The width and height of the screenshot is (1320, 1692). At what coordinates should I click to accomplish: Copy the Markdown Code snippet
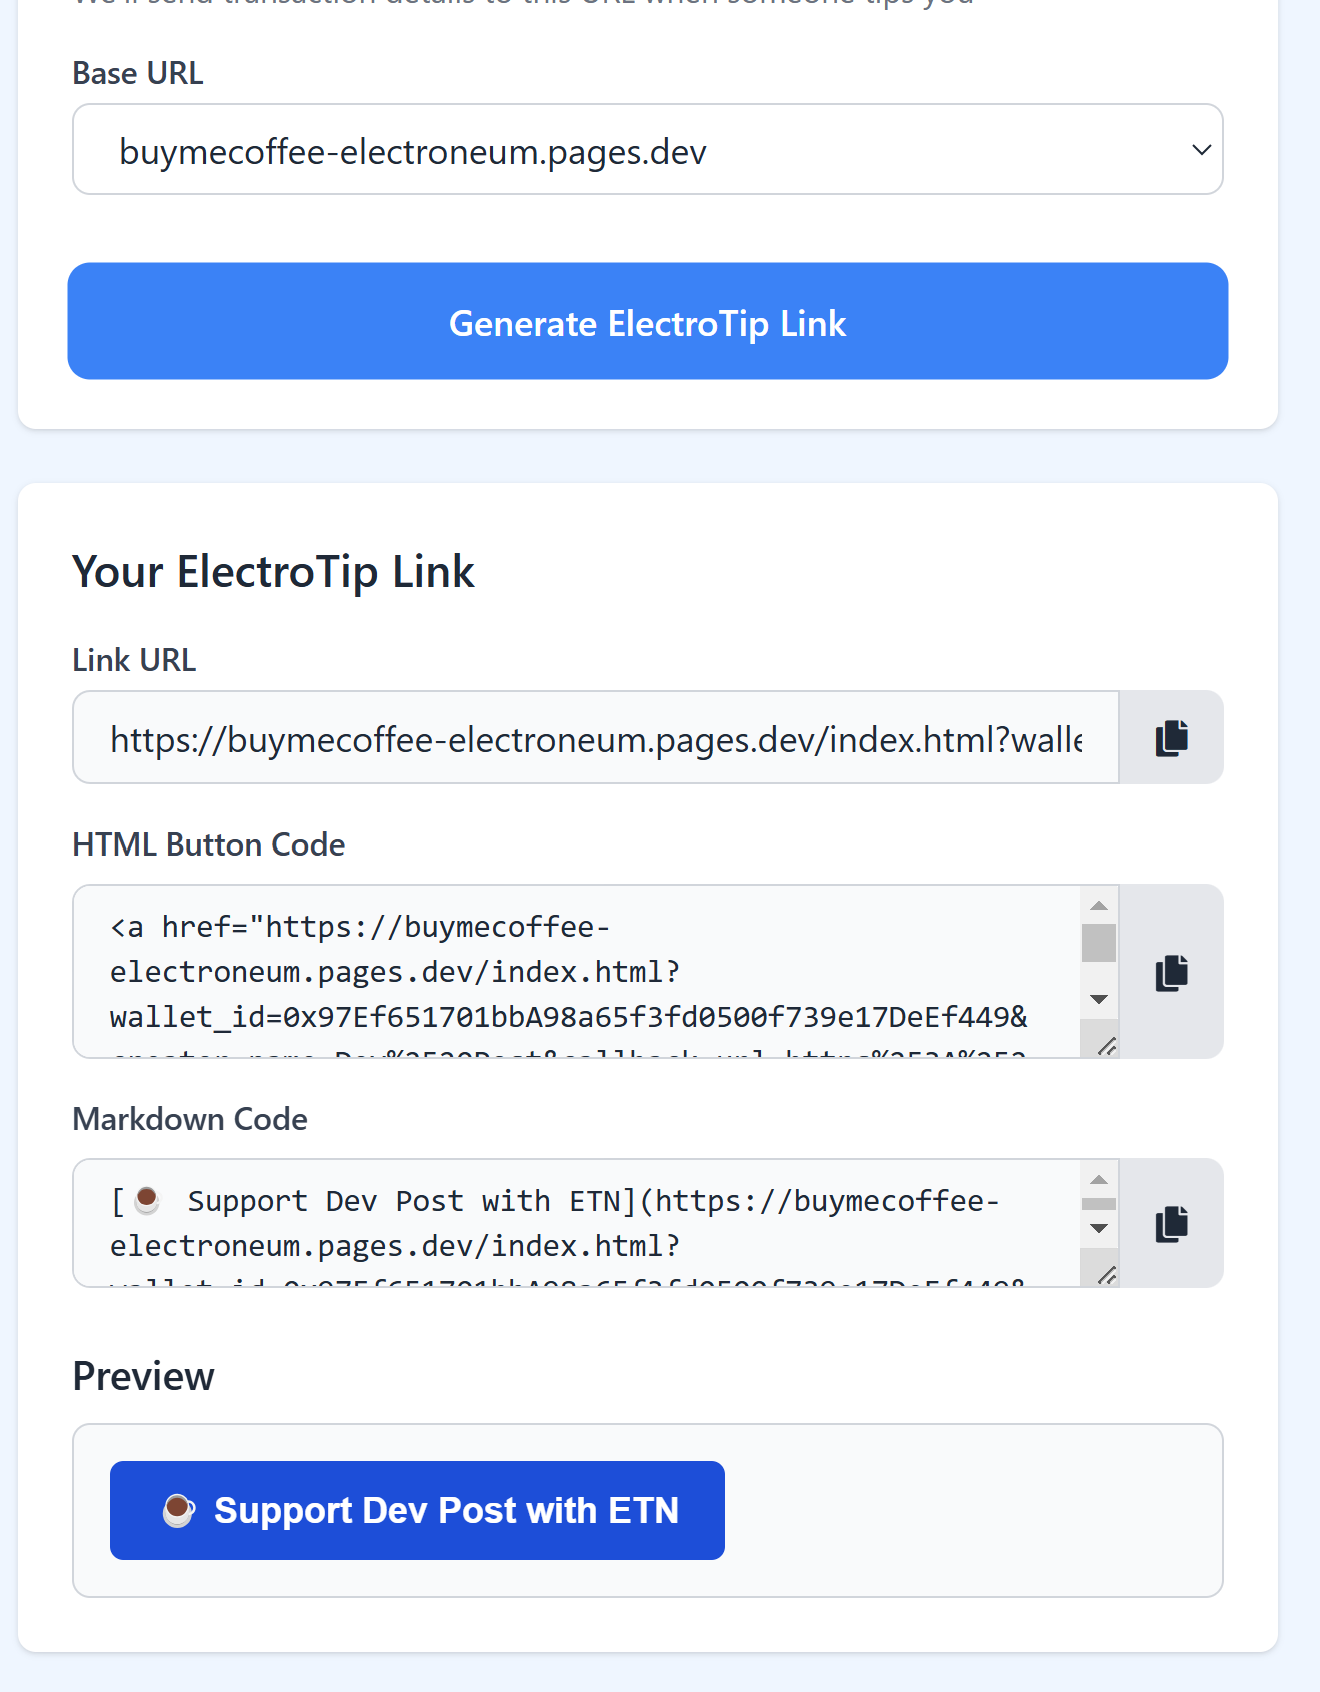pos(1171,1223)
